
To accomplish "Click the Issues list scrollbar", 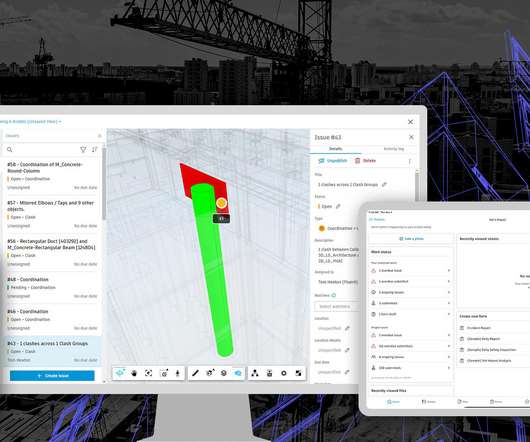I will click(x=104, y=184).
